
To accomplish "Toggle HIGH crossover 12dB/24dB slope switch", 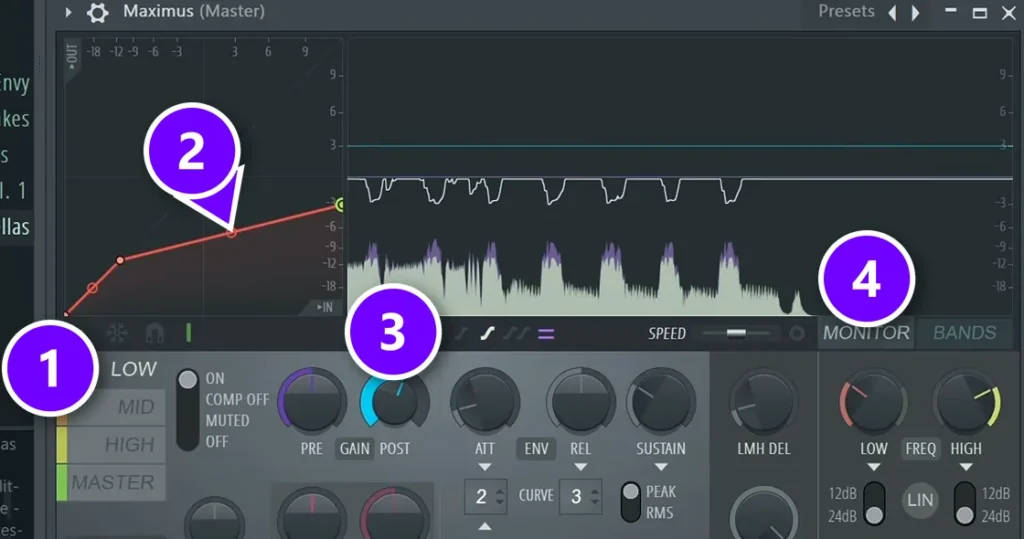I will (965, 504).
